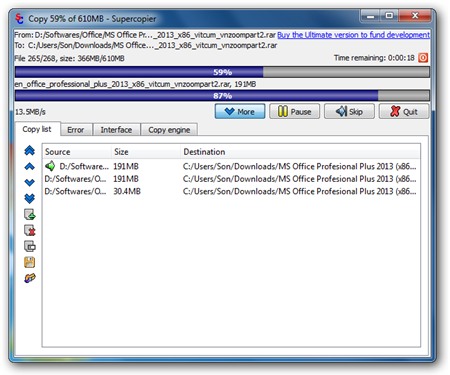Close the Supercopier window
This screenshot has width=450, height=375.
415,15
